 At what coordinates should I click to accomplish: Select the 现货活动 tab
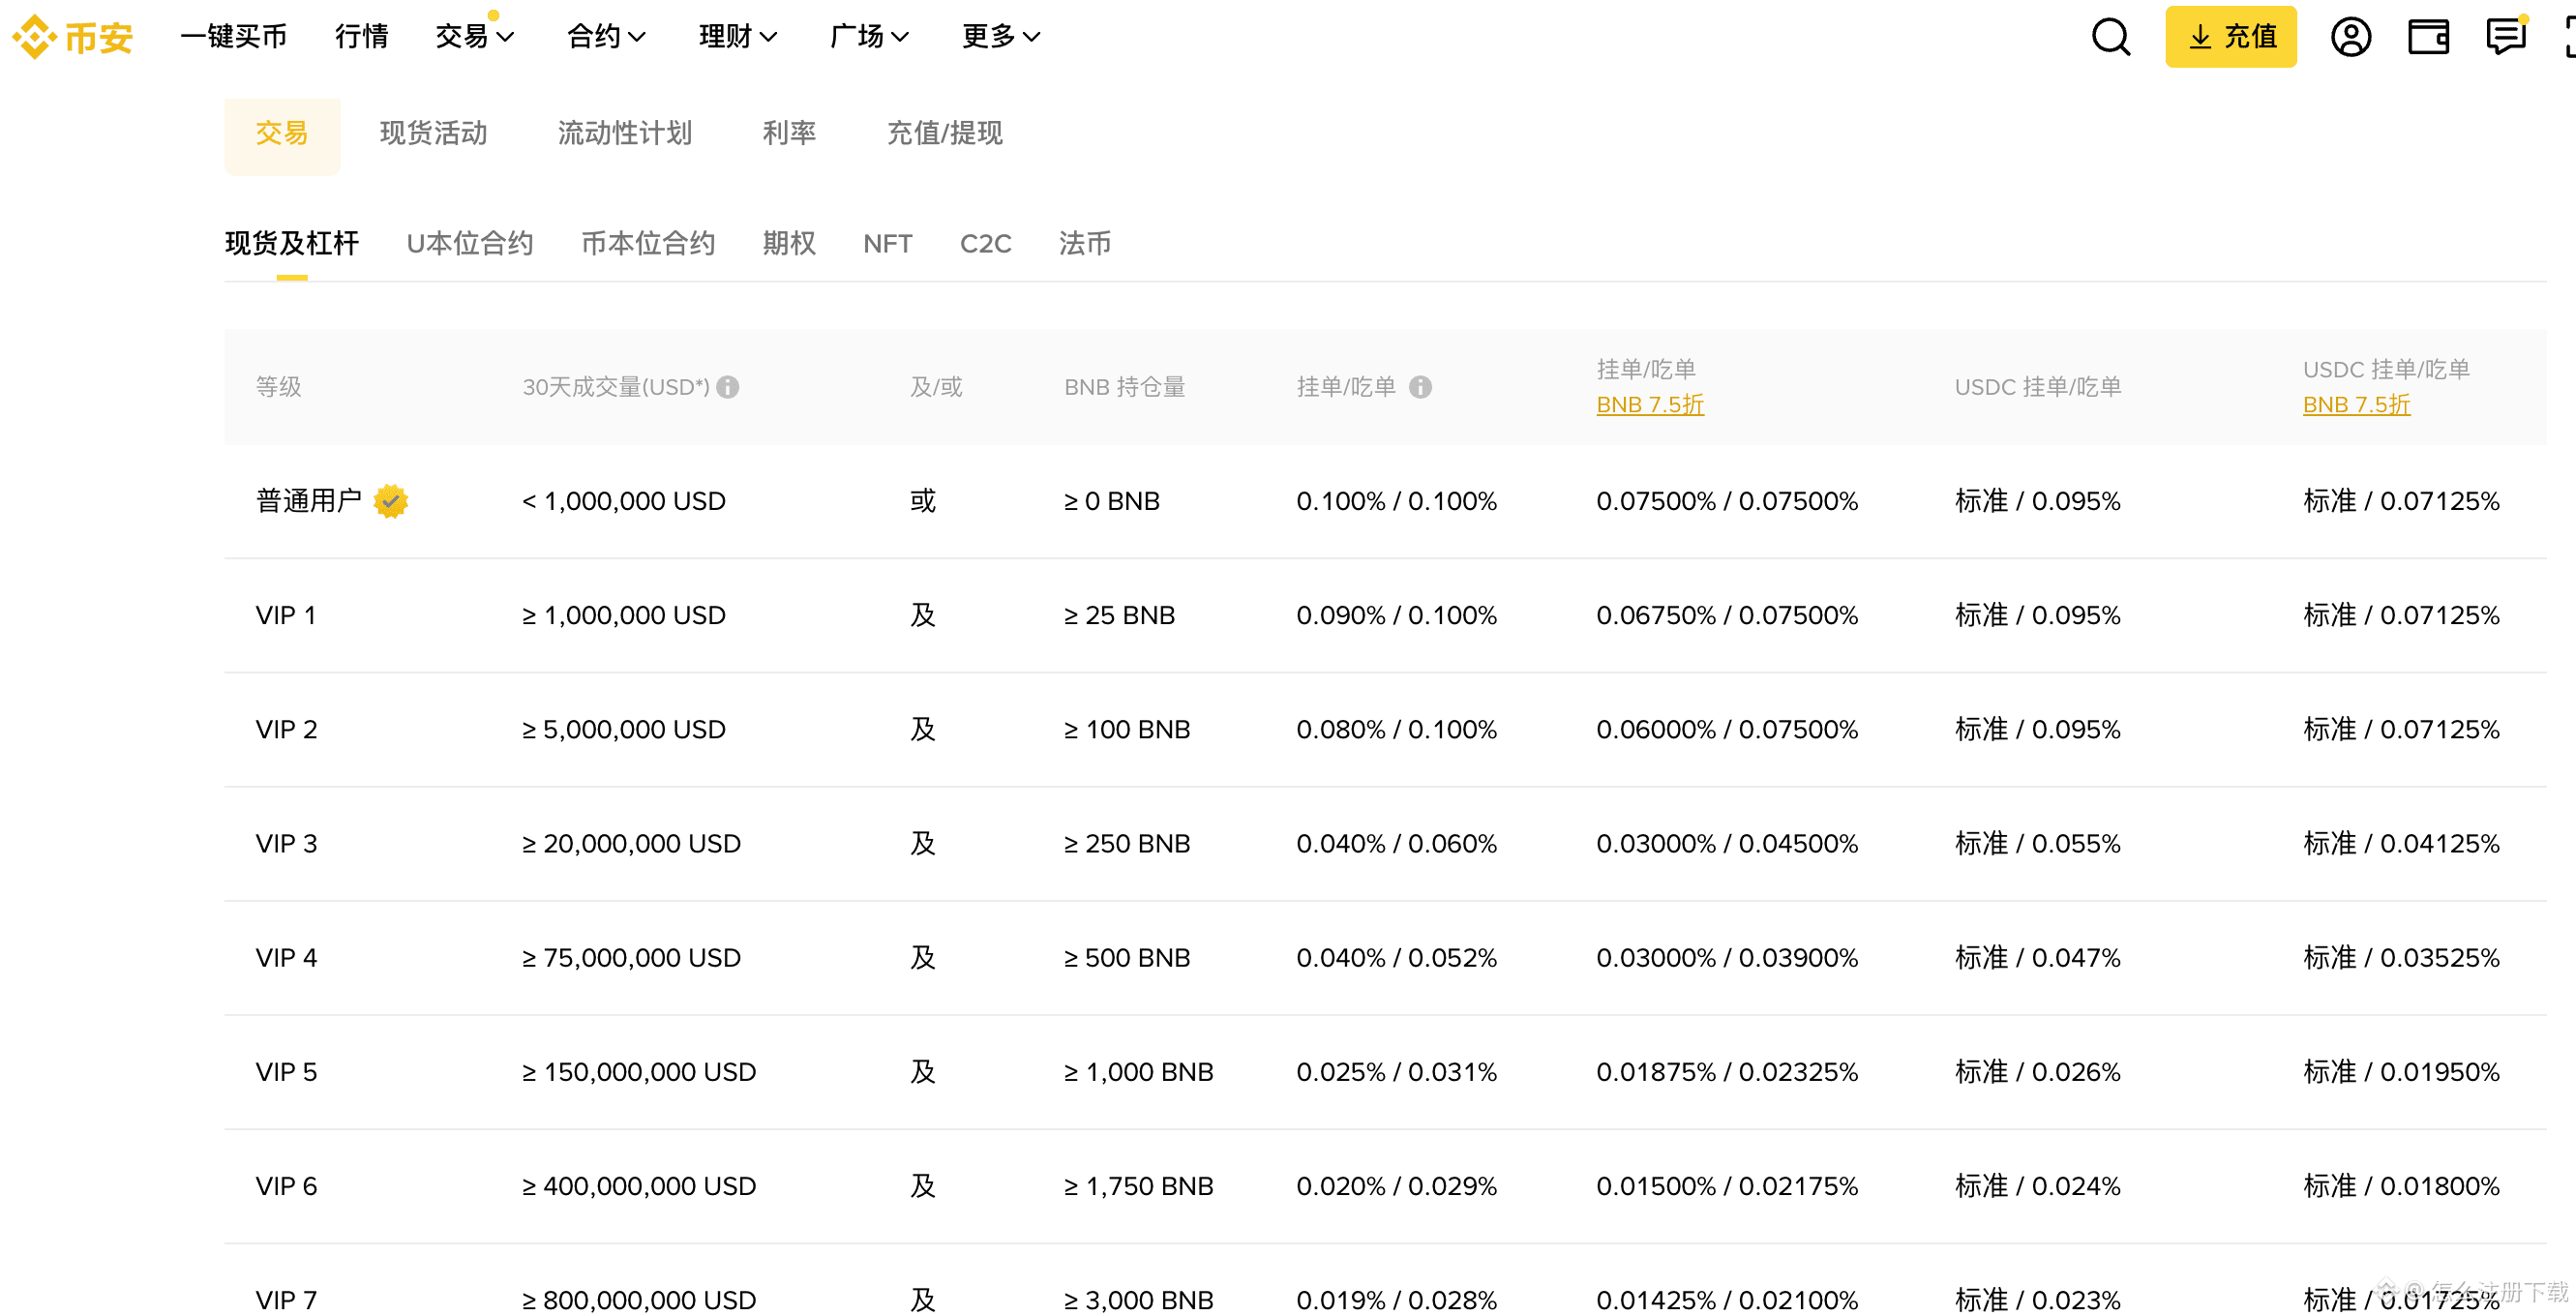coord(434,133)
